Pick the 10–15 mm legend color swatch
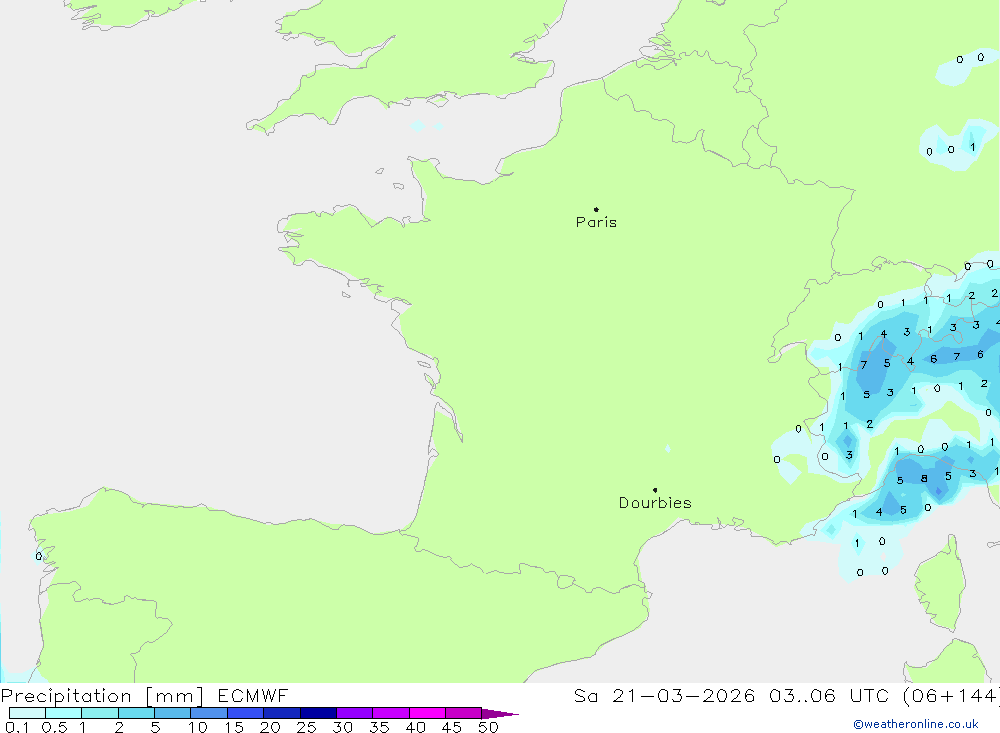Screen dimensions: 1000x733 click(209, 713)
